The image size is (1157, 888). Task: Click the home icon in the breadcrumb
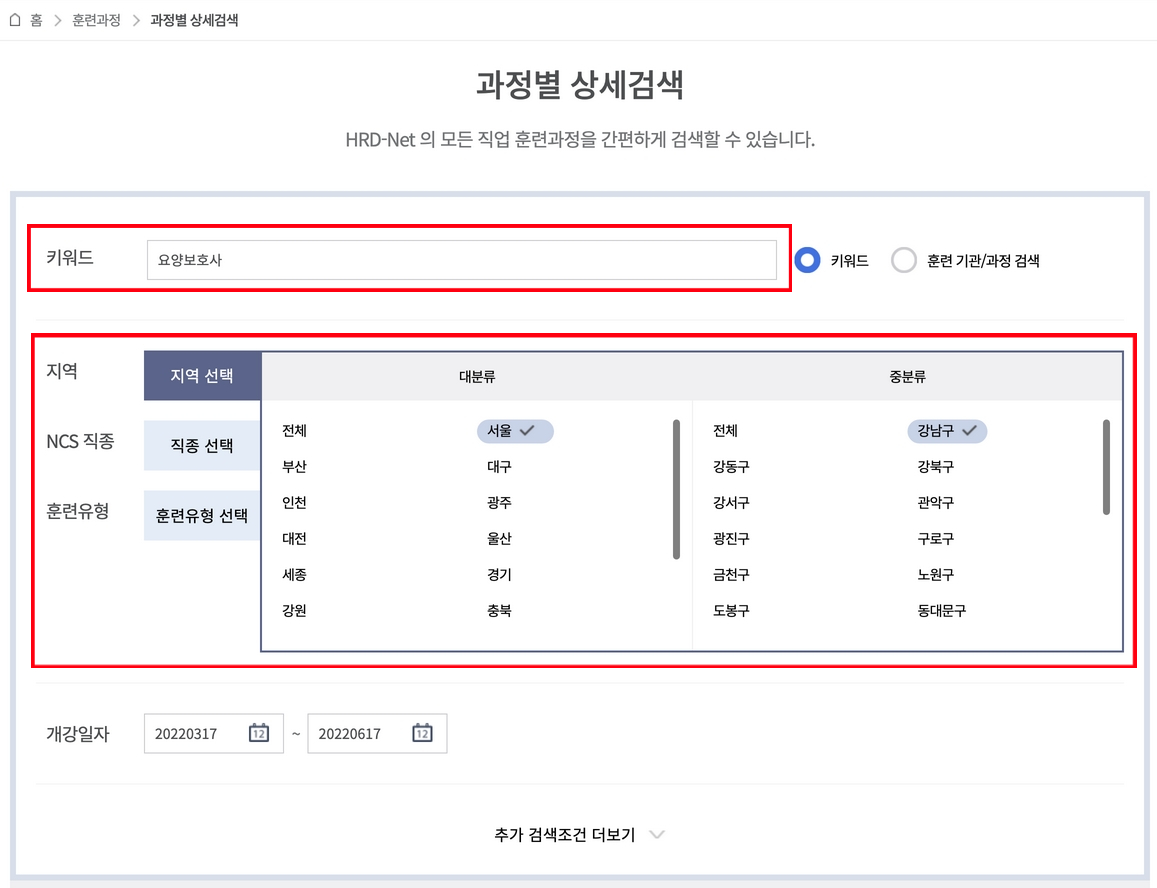(x=14, y=20)
